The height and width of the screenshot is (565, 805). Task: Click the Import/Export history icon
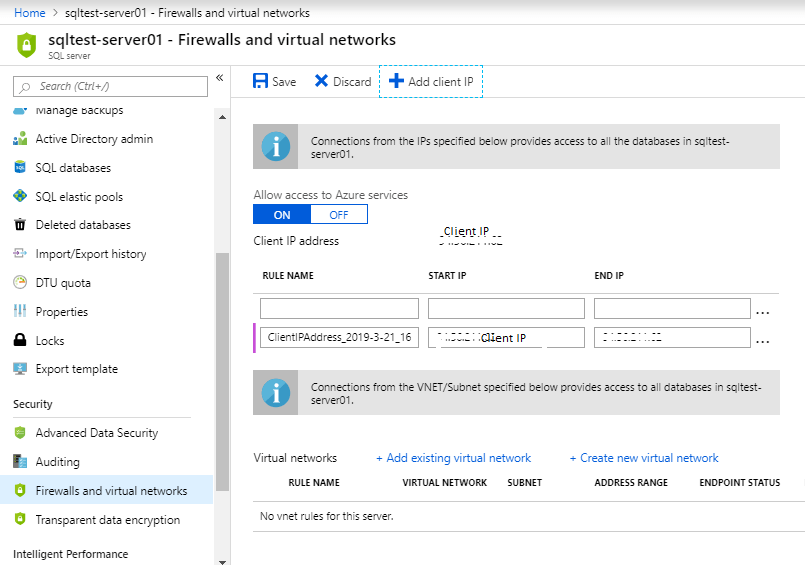pos(20,254)
